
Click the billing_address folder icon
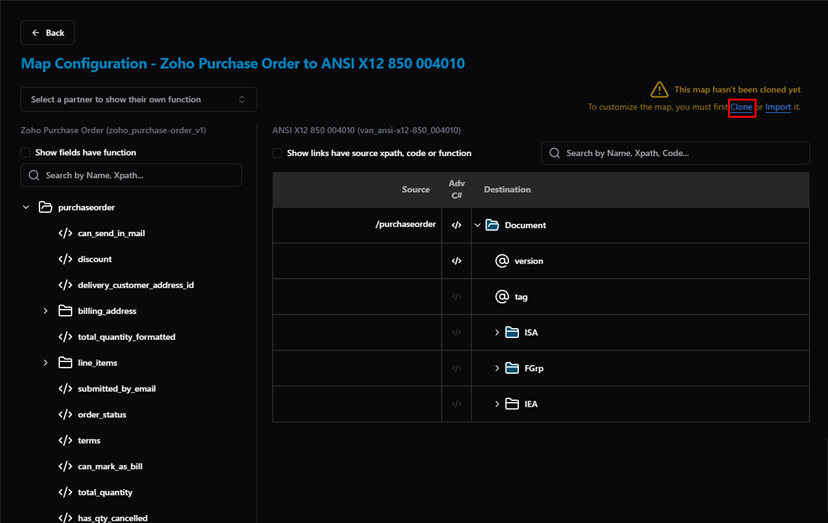pyautogui.click(x=65, y=311)
